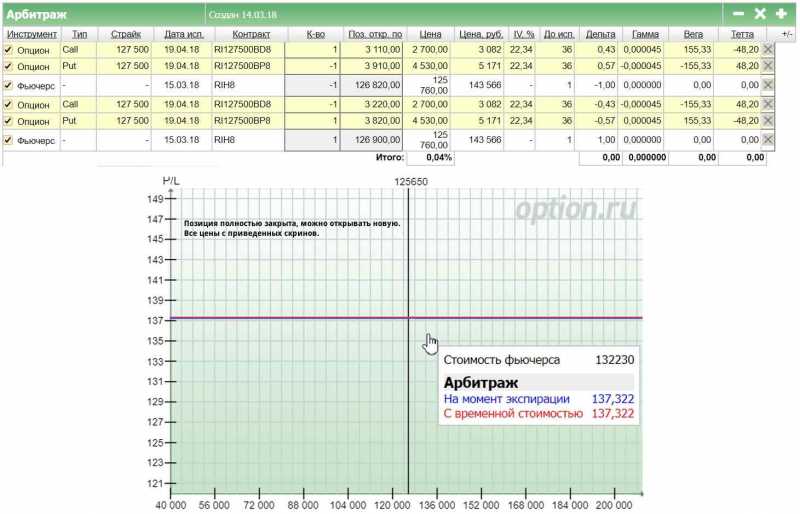Click the Страйк column header

(126, 34)
